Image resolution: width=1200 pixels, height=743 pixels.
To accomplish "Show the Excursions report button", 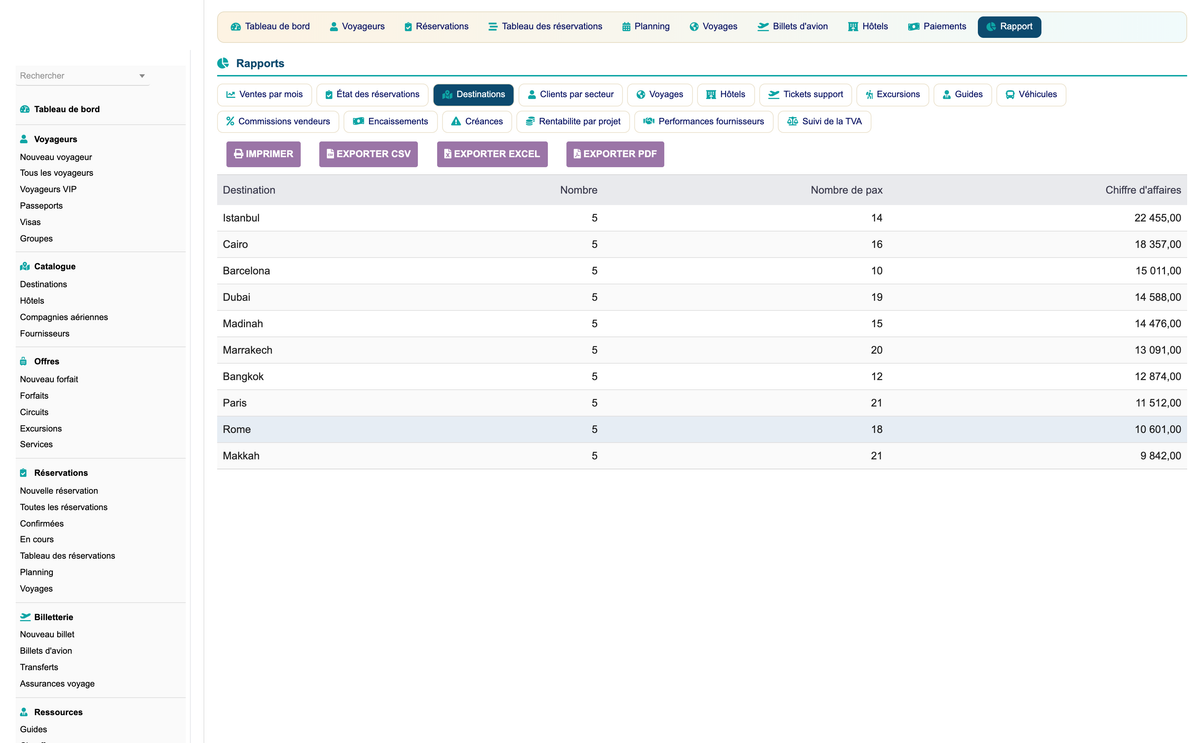I will tap(893, 95).
